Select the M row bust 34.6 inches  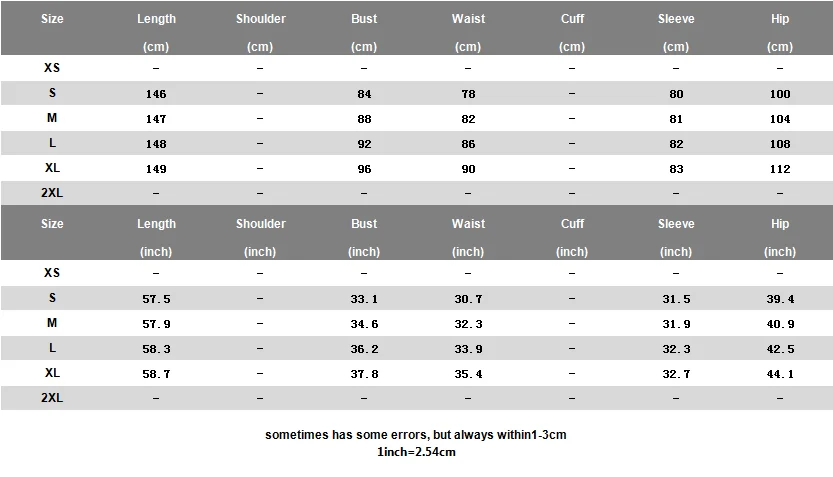[x=364, y=324]
